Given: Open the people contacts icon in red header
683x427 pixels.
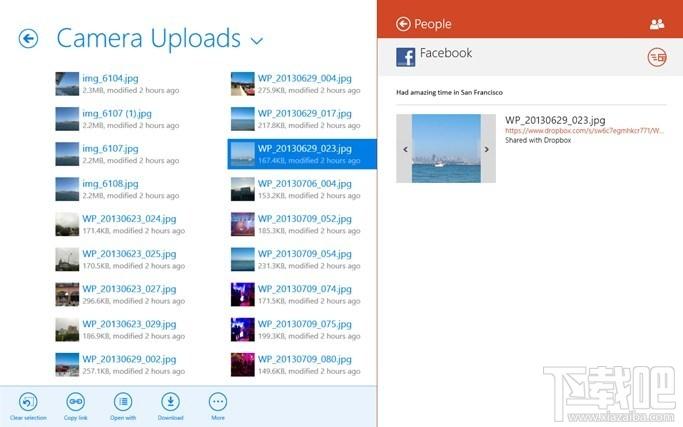Looking at the screenshot, I should pyautogui.click(x=657, y=24).
